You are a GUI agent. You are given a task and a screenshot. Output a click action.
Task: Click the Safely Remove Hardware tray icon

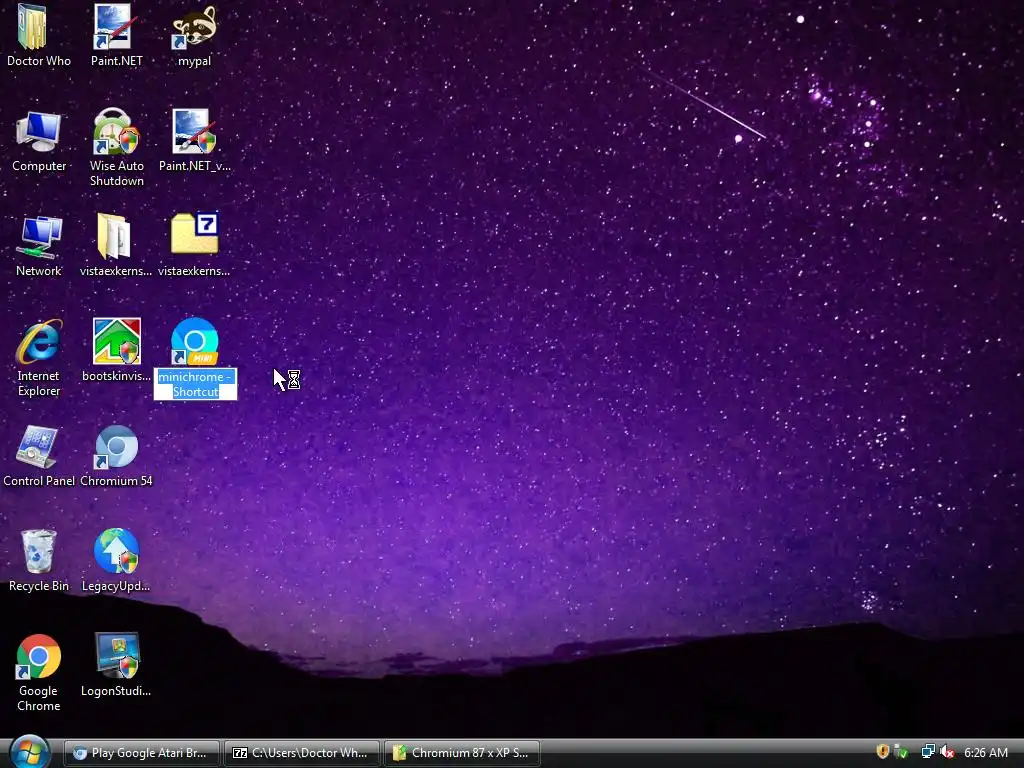[x=901, y=752]
